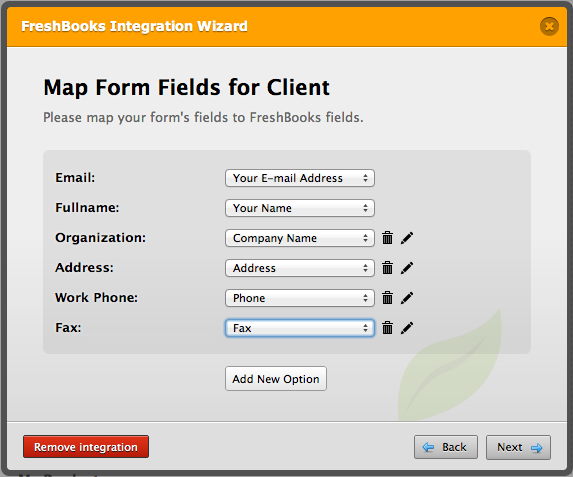The width and height of the screenshot is (573, 477).
Task: Proceed with the Next button
Action: pyautogui.click(x=518, y=447)
